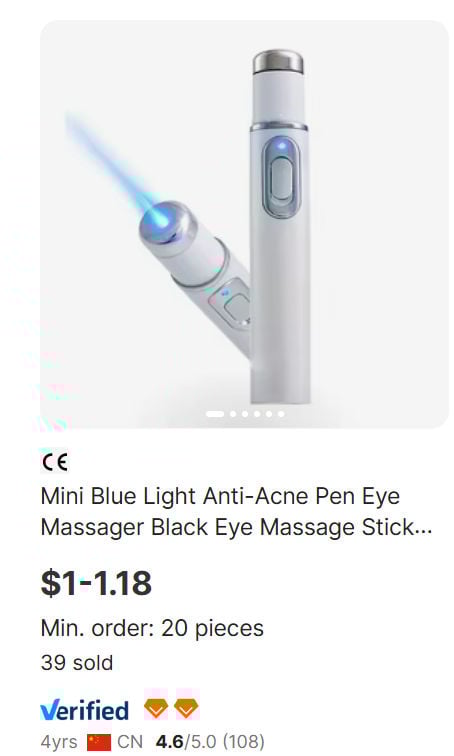Image resolution: width=454 pixels, height=756 pixels.
Task: Click the CN country code label
Action: 130,742
